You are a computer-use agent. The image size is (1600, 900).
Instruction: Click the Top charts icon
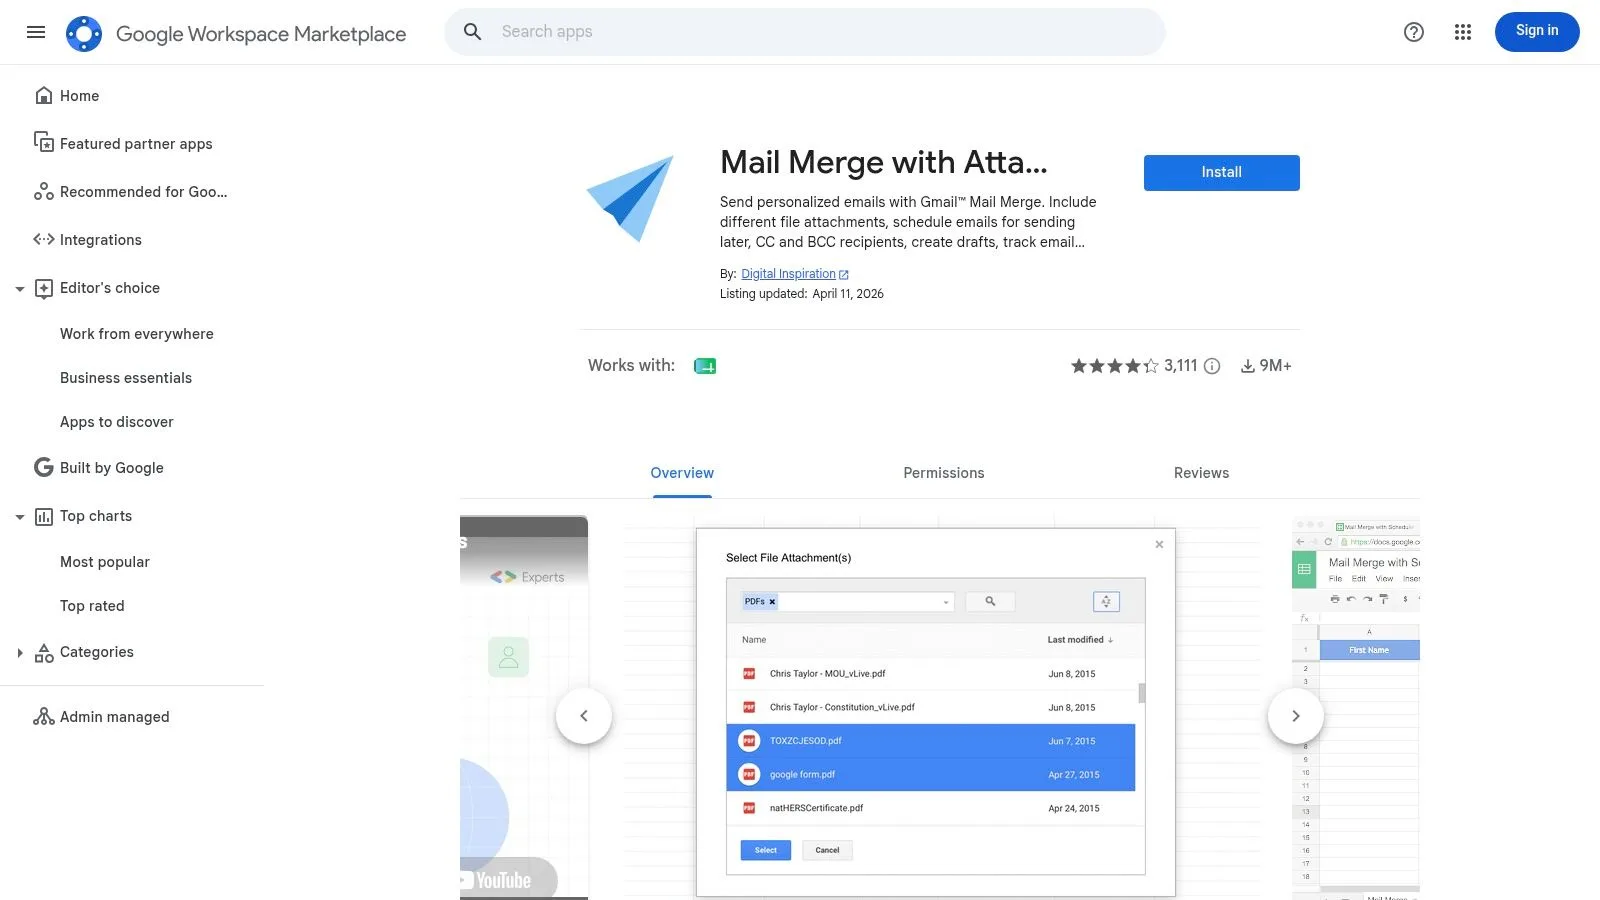pos(44,516)
